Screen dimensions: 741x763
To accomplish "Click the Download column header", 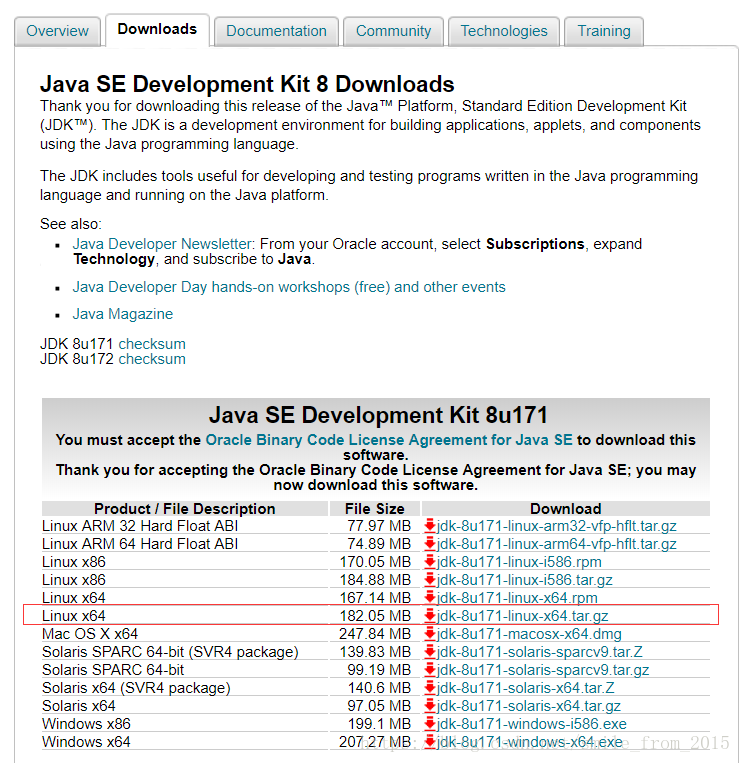I will (x=566, y=509).
